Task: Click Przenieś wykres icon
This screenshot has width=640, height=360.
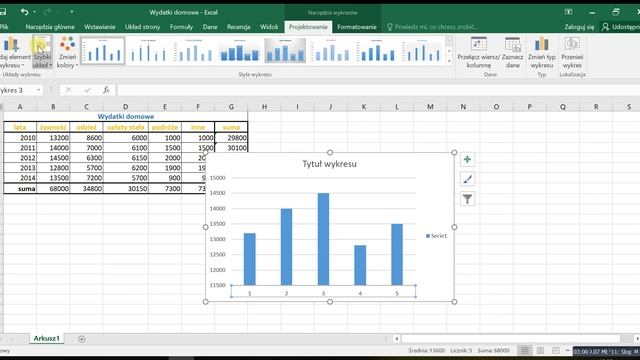Action: pyautogui.click(x=572, y=52)
